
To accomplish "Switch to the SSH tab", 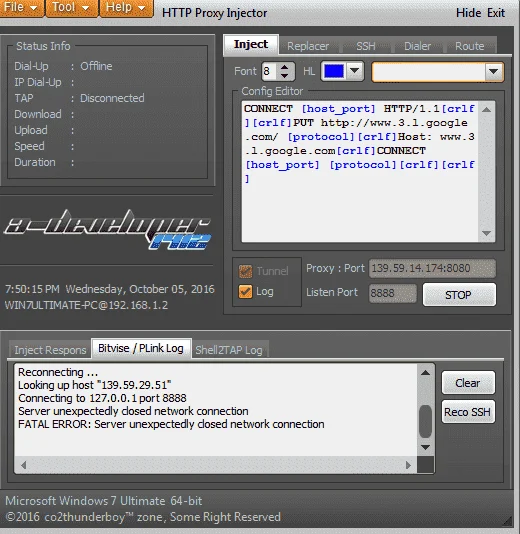I will coord(366,46).
